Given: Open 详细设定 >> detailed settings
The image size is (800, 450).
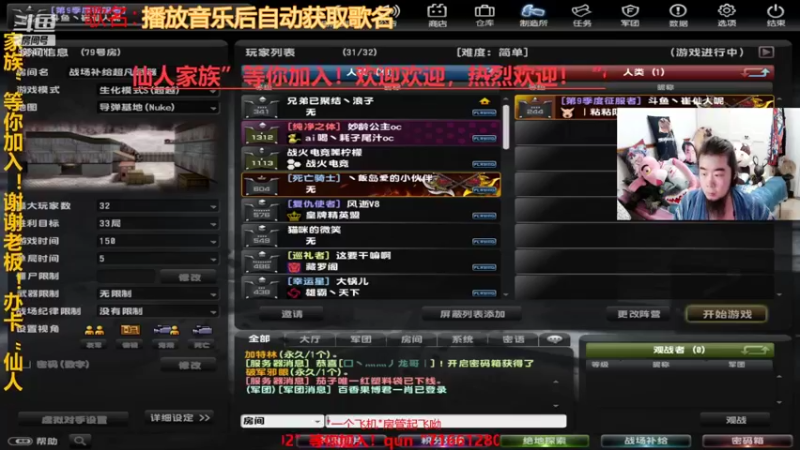Looking at the screenshot, I should (x=180, y=418).
